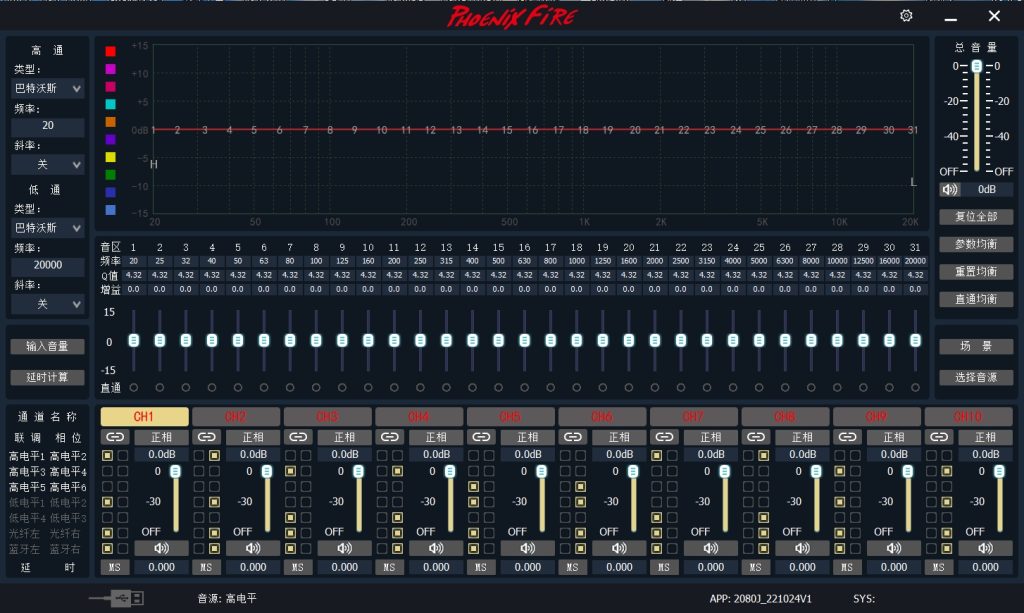Viewport: 1024px width, 613px height.
Task: Uncheck CH1 光纤左 input checkbox
Action: click(x=107, y=533)
